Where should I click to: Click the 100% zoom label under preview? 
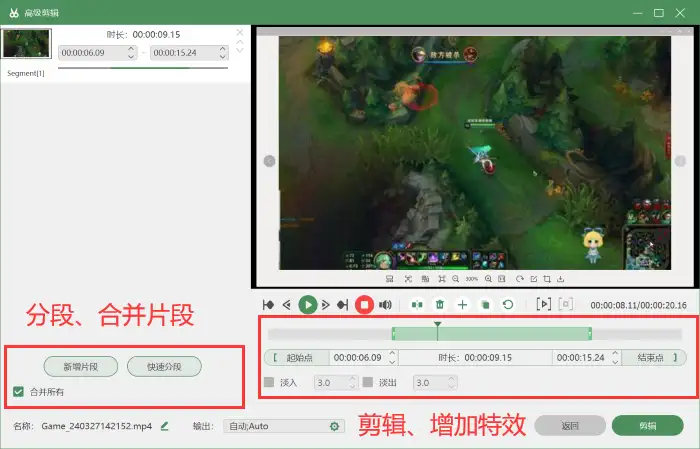coord(472,279)
